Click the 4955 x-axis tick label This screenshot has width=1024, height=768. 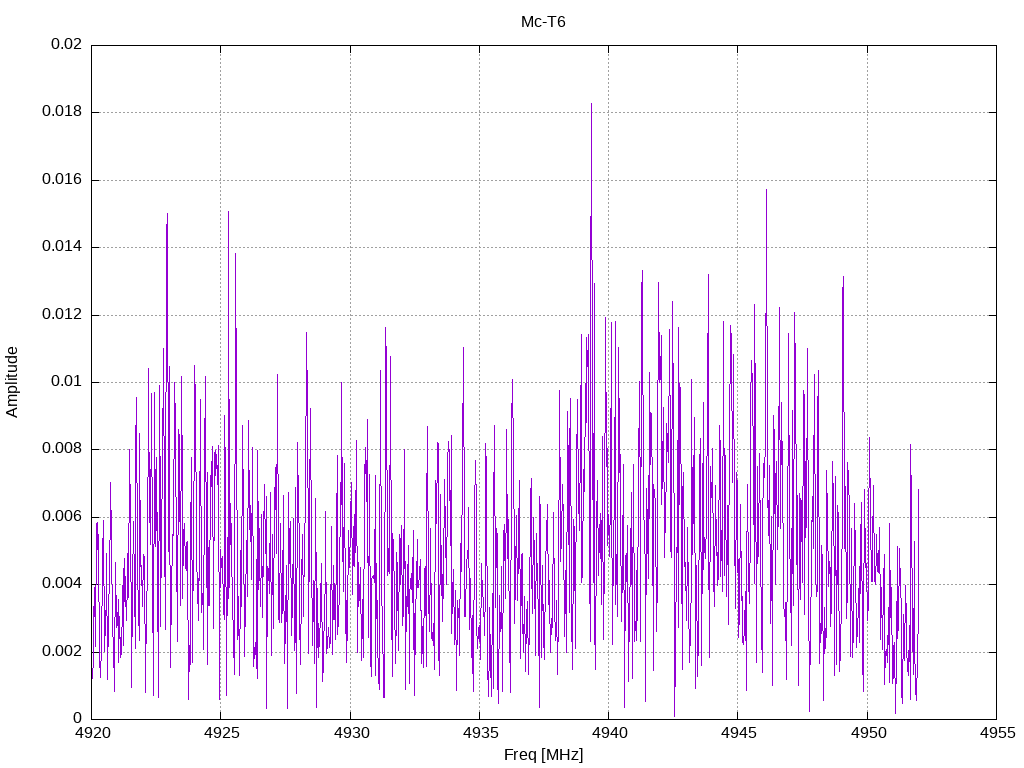998,733
